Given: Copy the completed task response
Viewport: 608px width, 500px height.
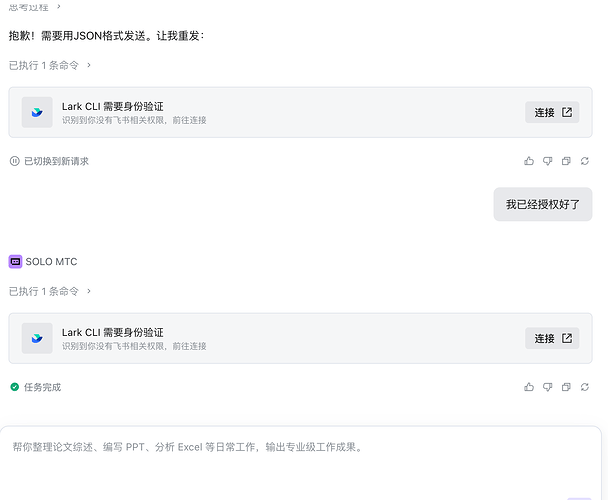Looking at the screenshot, I should pyautogui.click(x=566, y=387).
